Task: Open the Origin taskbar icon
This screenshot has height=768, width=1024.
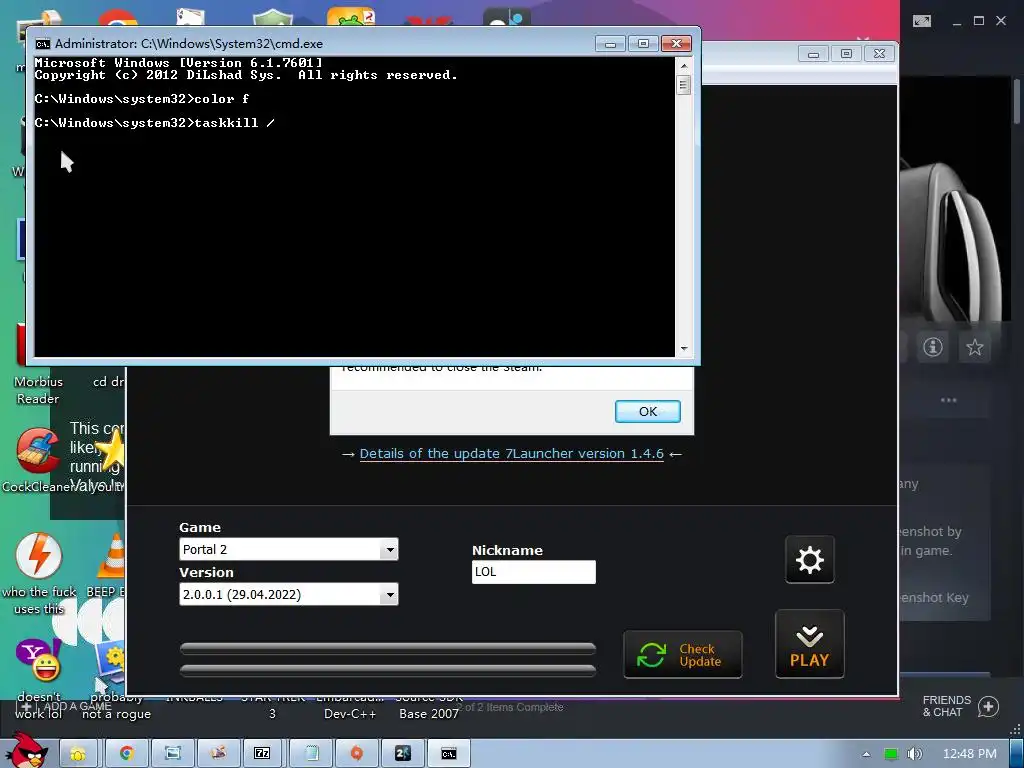Action: (x=356, y=754)
